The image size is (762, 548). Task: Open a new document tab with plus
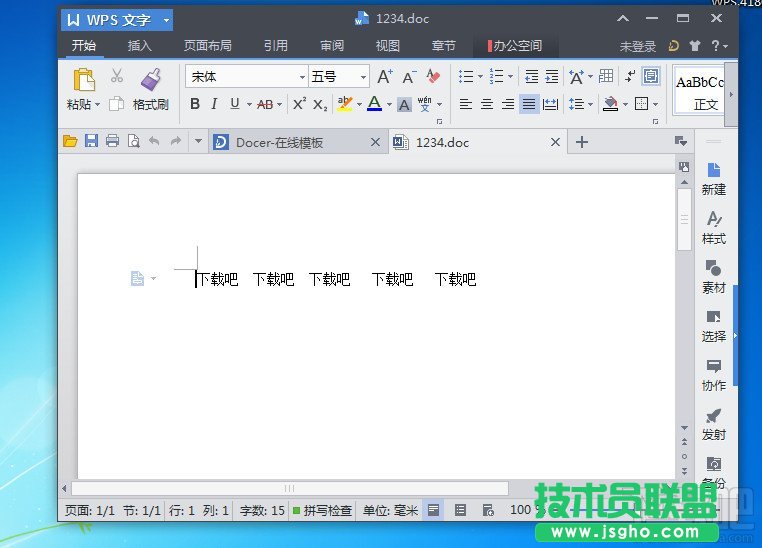(x=582, y=142)
